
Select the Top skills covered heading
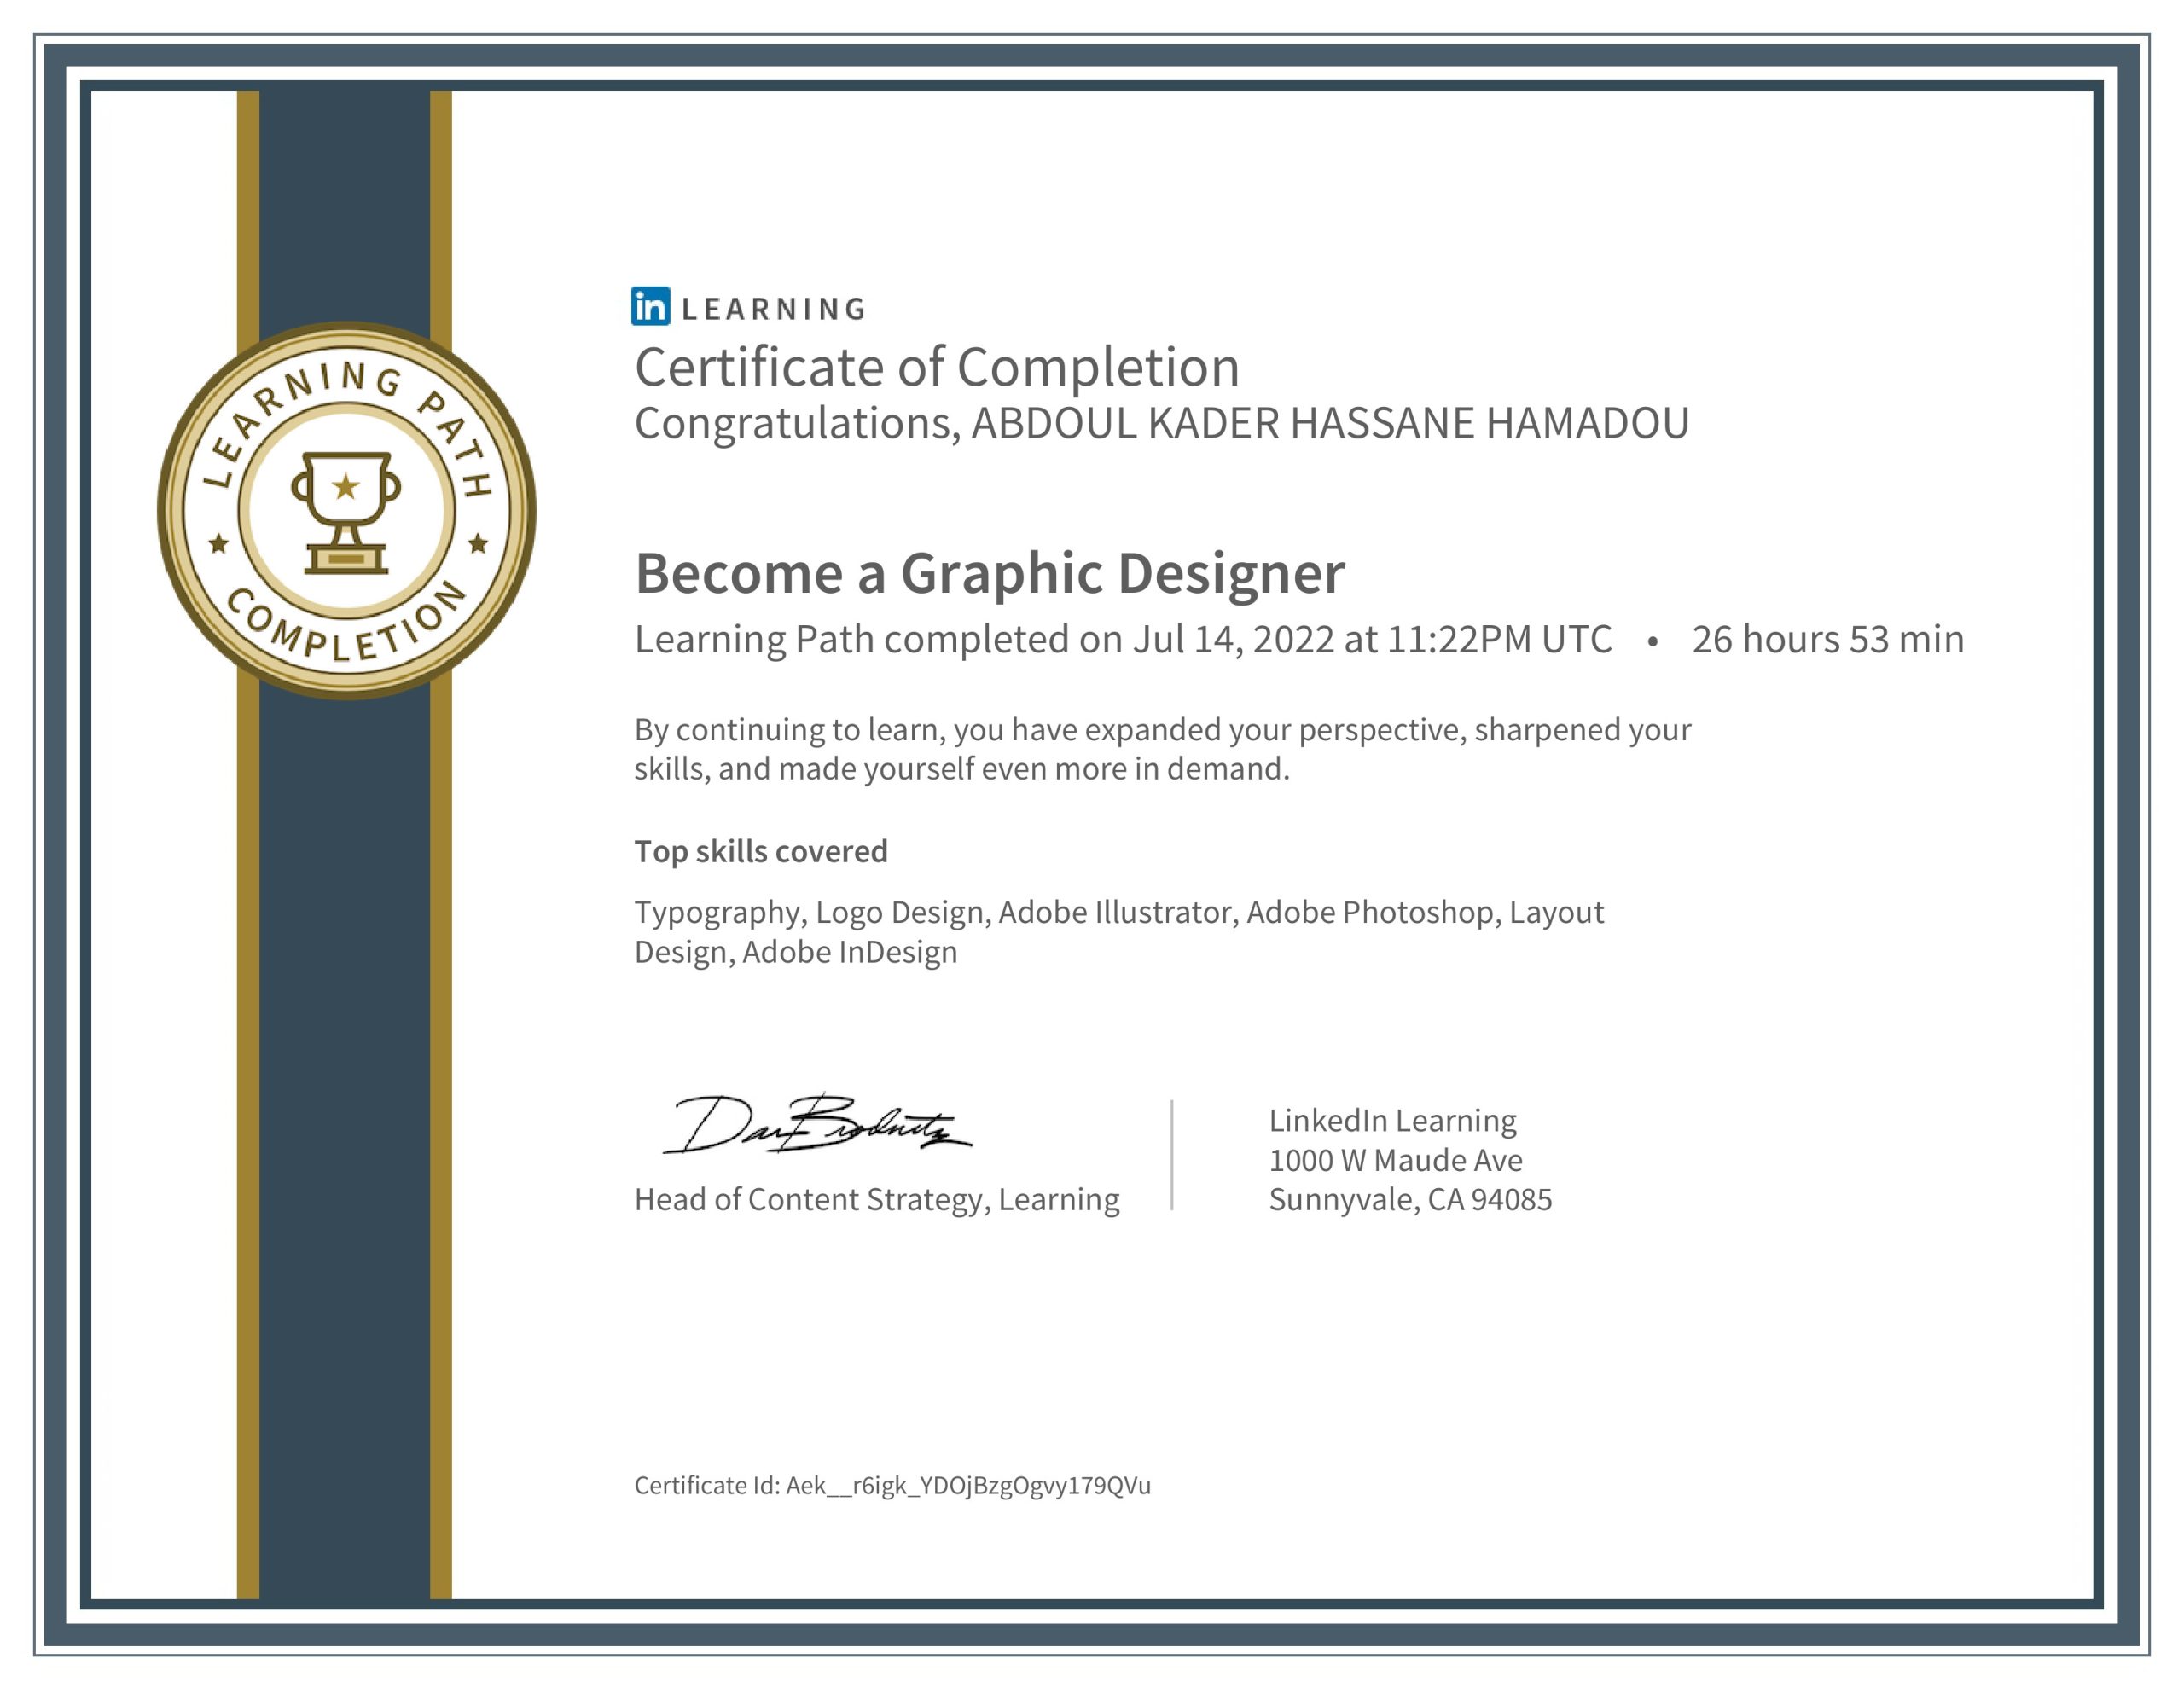click(761, 851)
